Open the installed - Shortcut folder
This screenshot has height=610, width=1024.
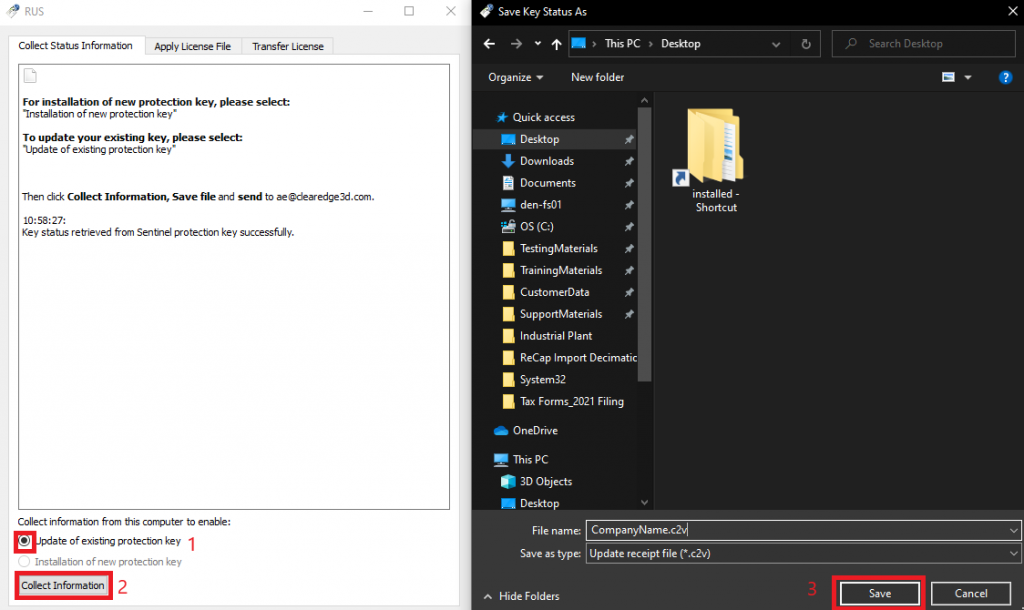(715, 160)
